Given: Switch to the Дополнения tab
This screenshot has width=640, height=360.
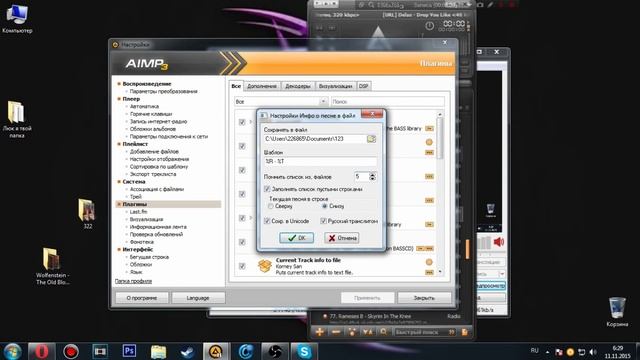Looking at the screenshot, I should [262, 86].
